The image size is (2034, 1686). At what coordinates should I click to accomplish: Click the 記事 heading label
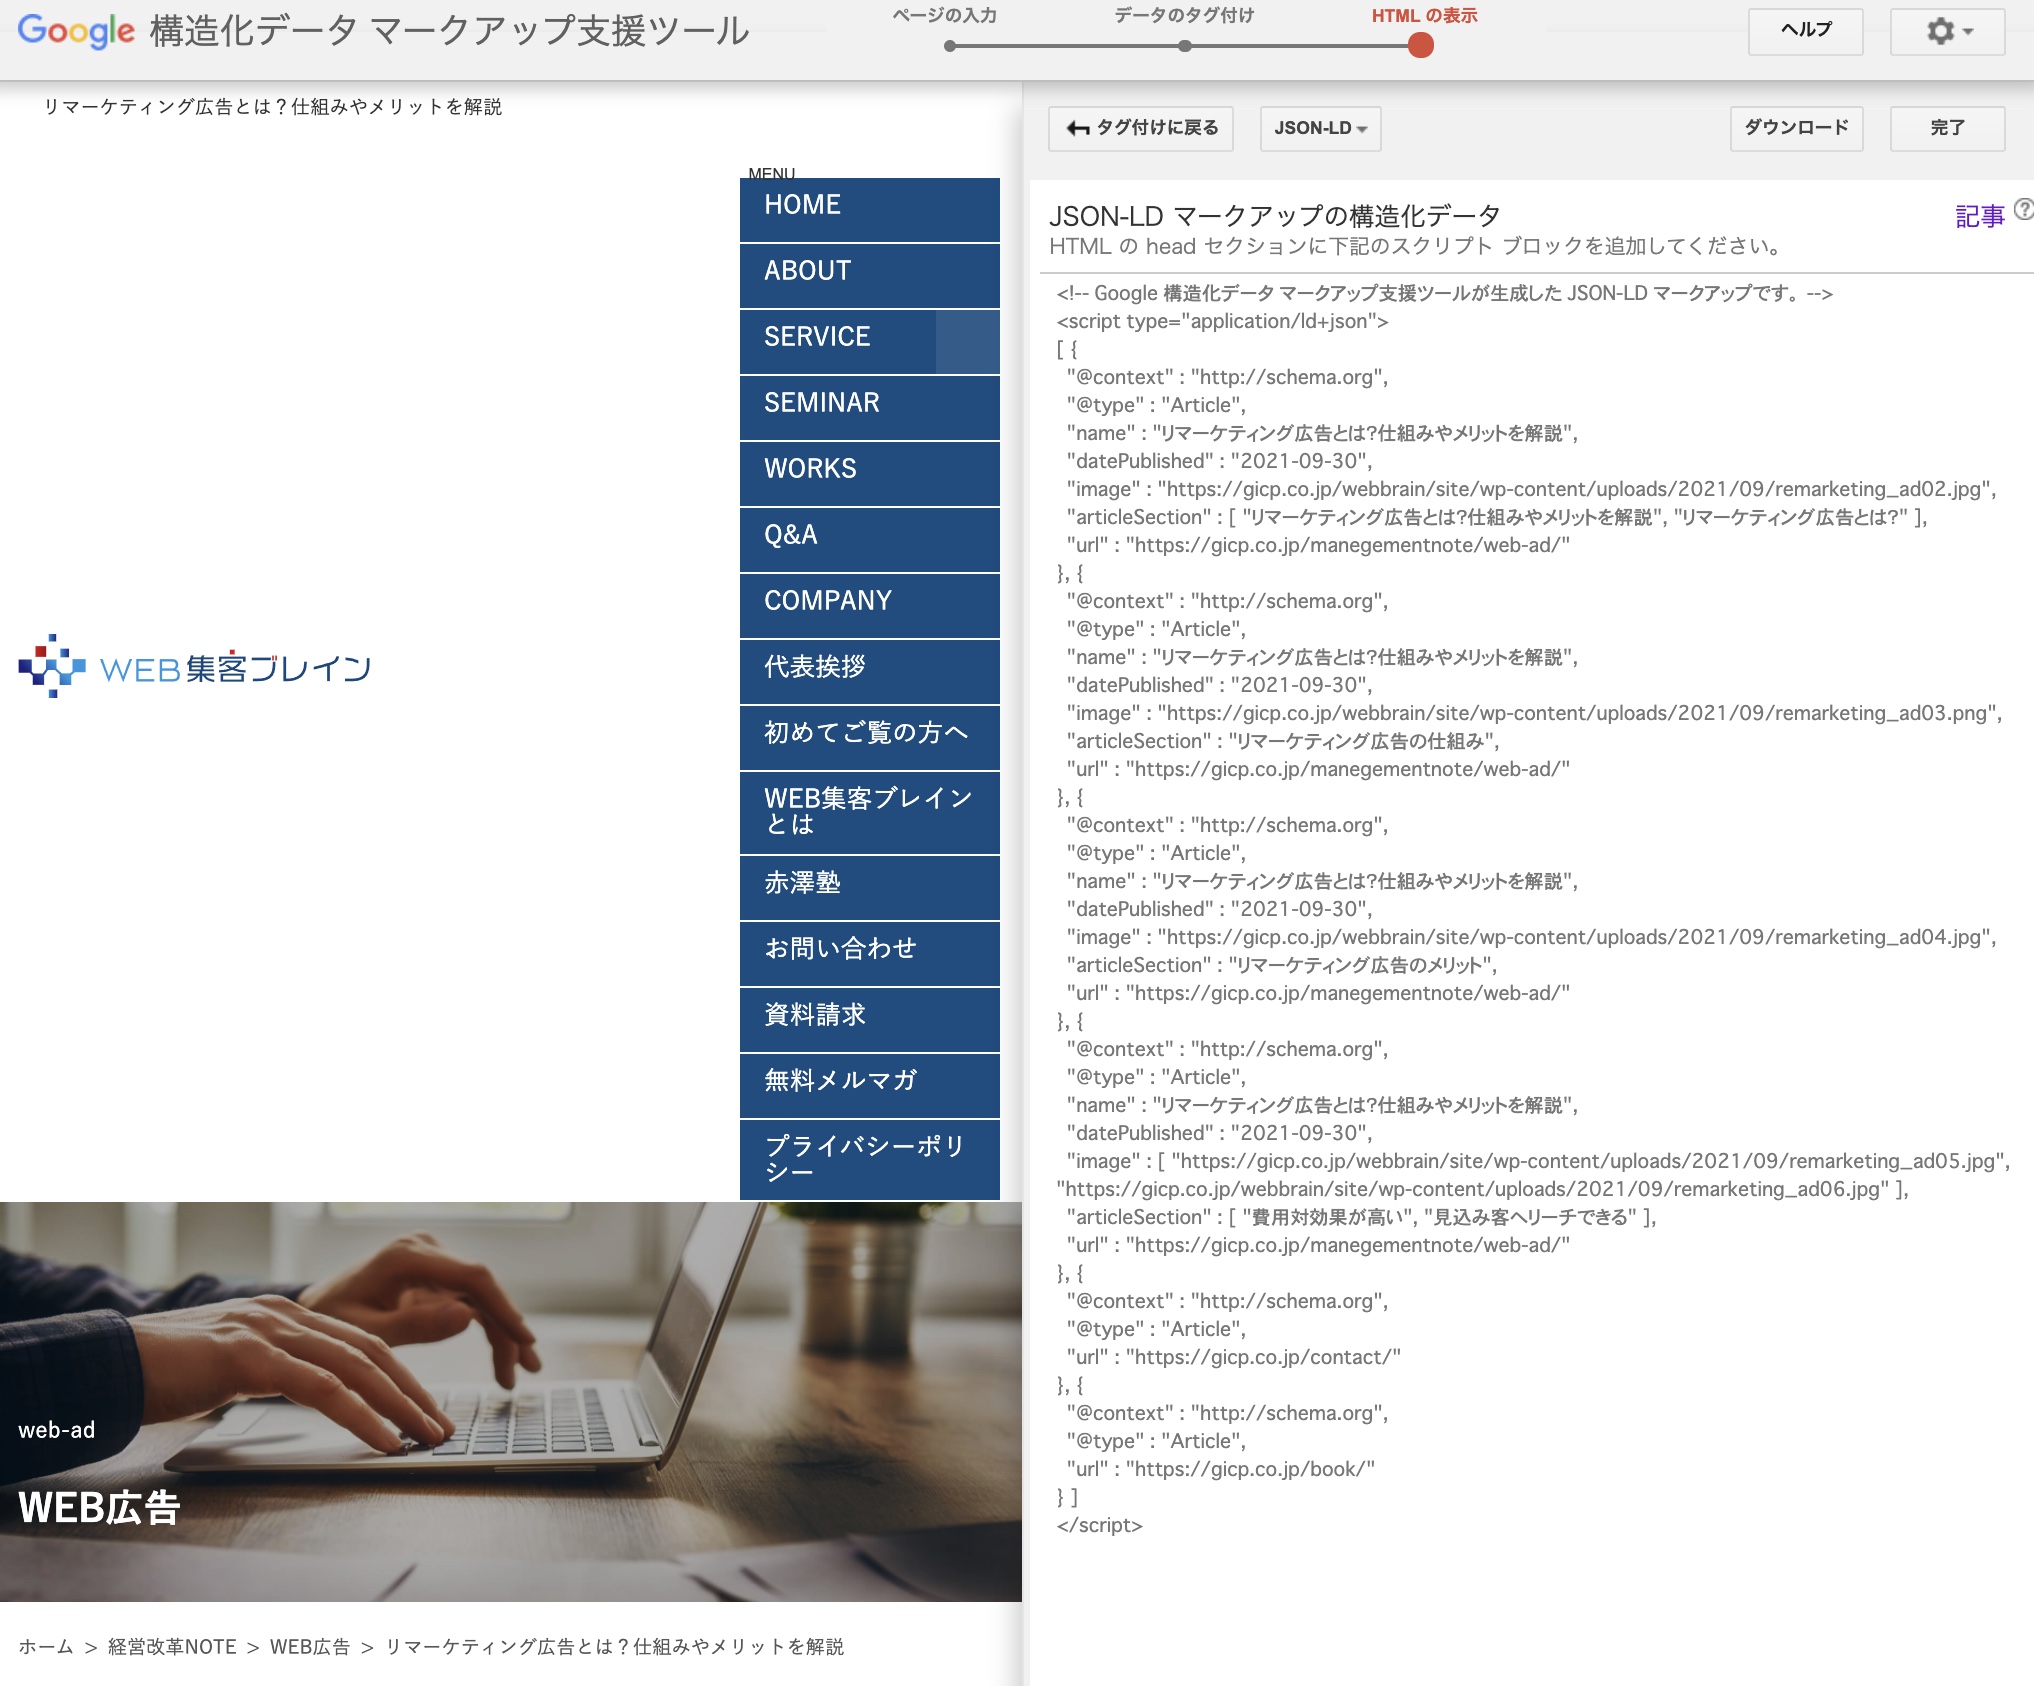(x=1980, y=216)
